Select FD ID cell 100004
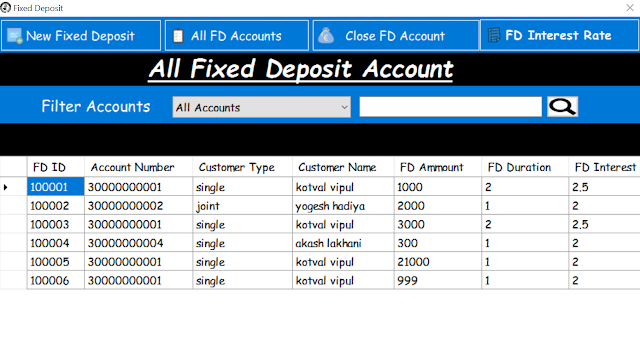640x363 pixels. pyautogui.click(x=56, y=243)
